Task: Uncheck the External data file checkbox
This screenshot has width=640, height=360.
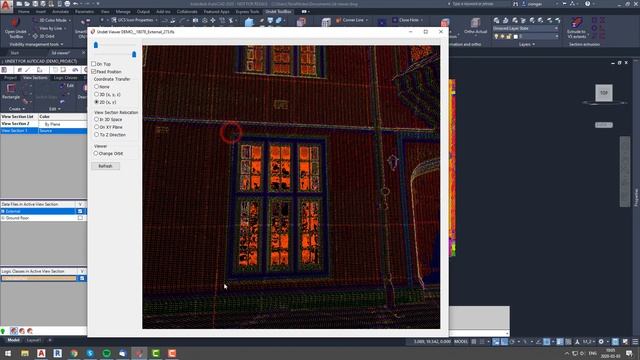Action: point(80,211)
